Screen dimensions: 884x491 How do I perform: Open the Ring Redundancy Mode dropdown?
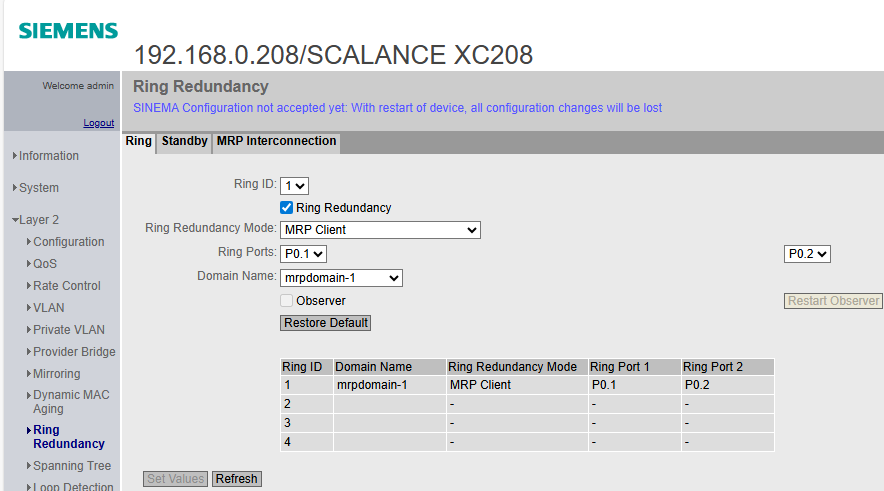(380, 230)
